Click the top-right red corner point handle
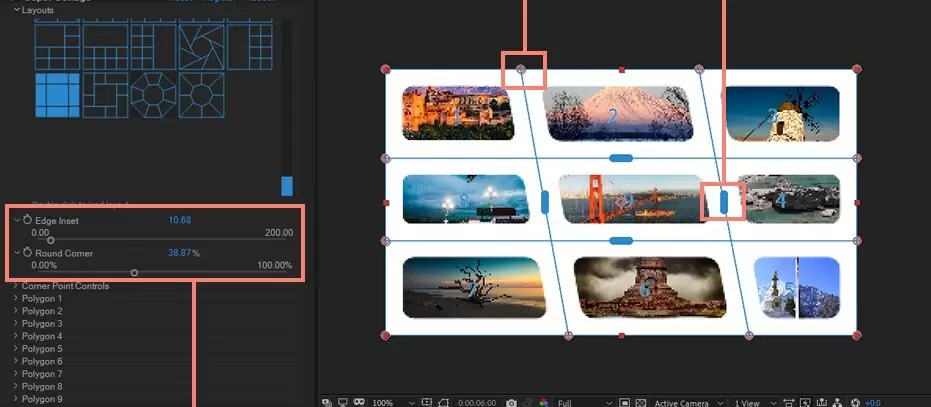 point(857,69)
